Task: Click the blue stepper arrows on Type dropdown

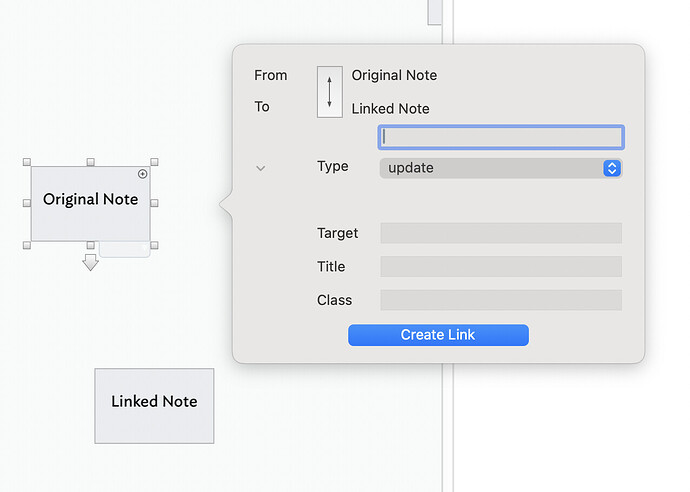Action: click(x=612, y=168)
